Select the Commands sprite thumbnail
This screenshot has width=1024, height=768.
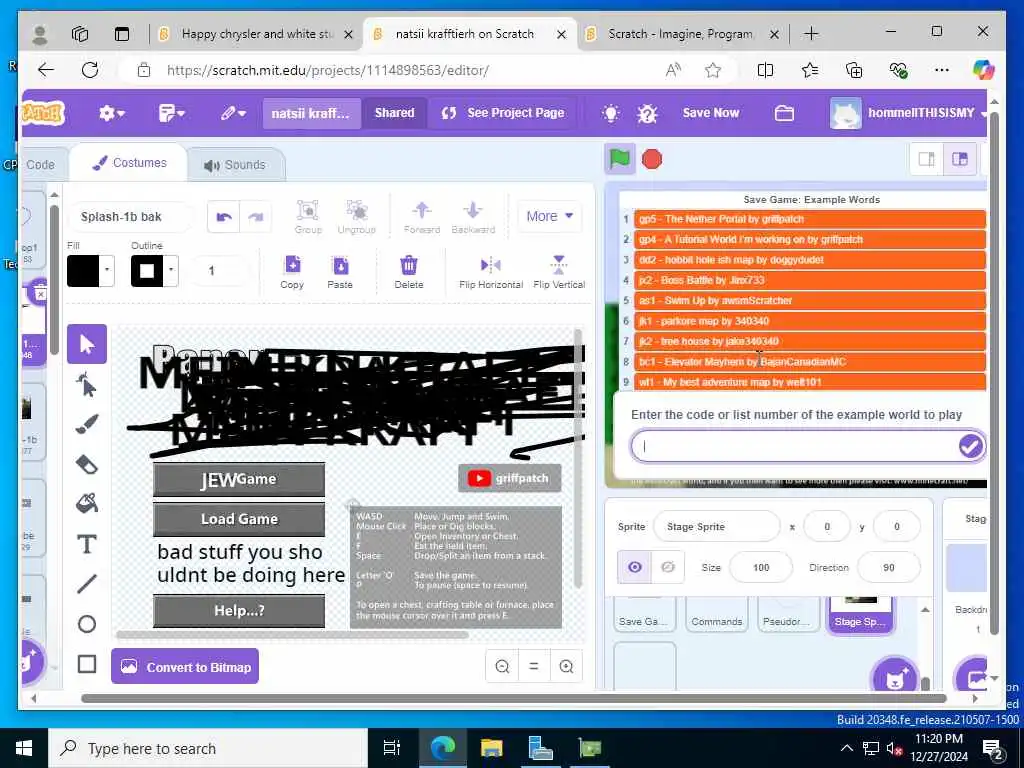click(x=717, y=613)
